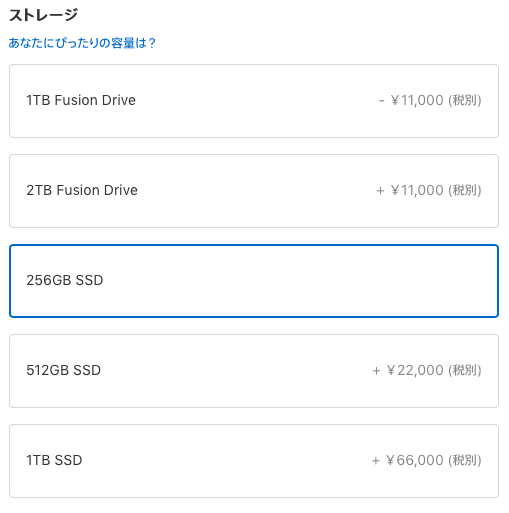Click the + ¥22,000 price for 512GB SSD
This screenshot has height=513, width=509.
408,370
